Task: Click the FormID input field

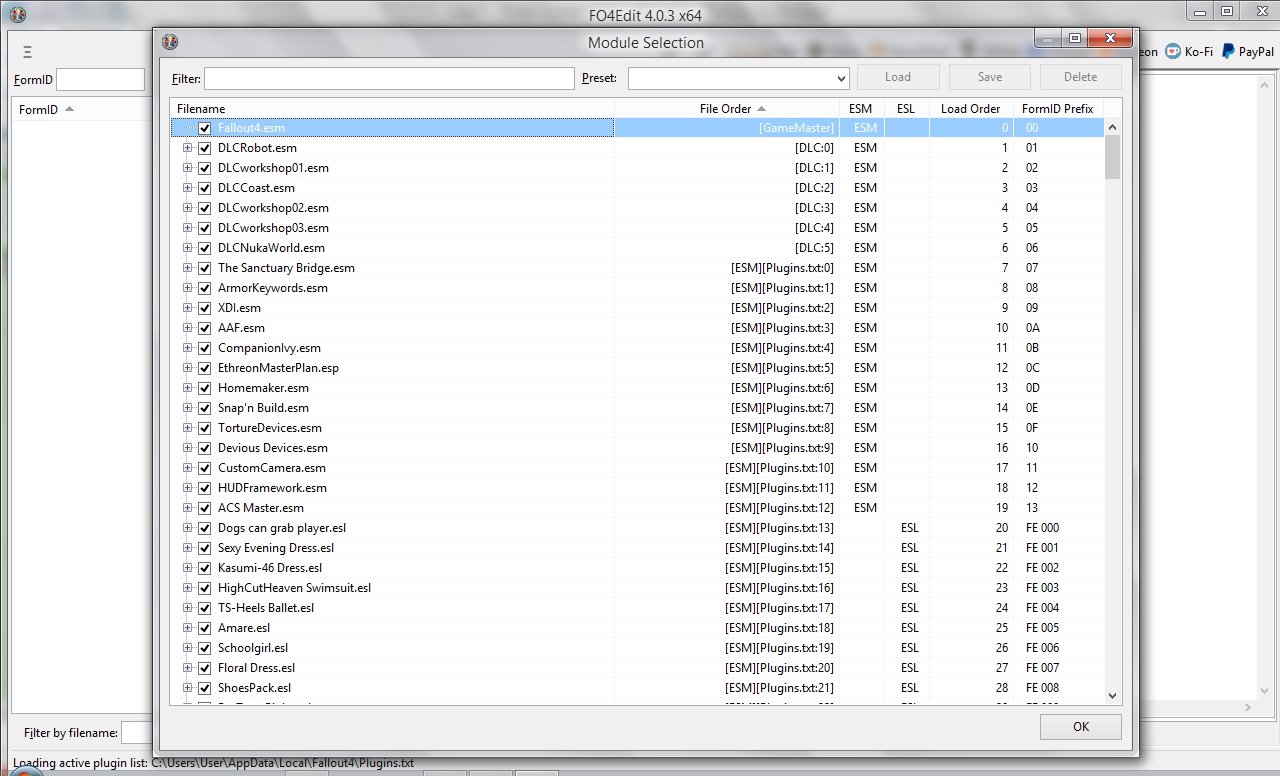Action: click(100, 80)
